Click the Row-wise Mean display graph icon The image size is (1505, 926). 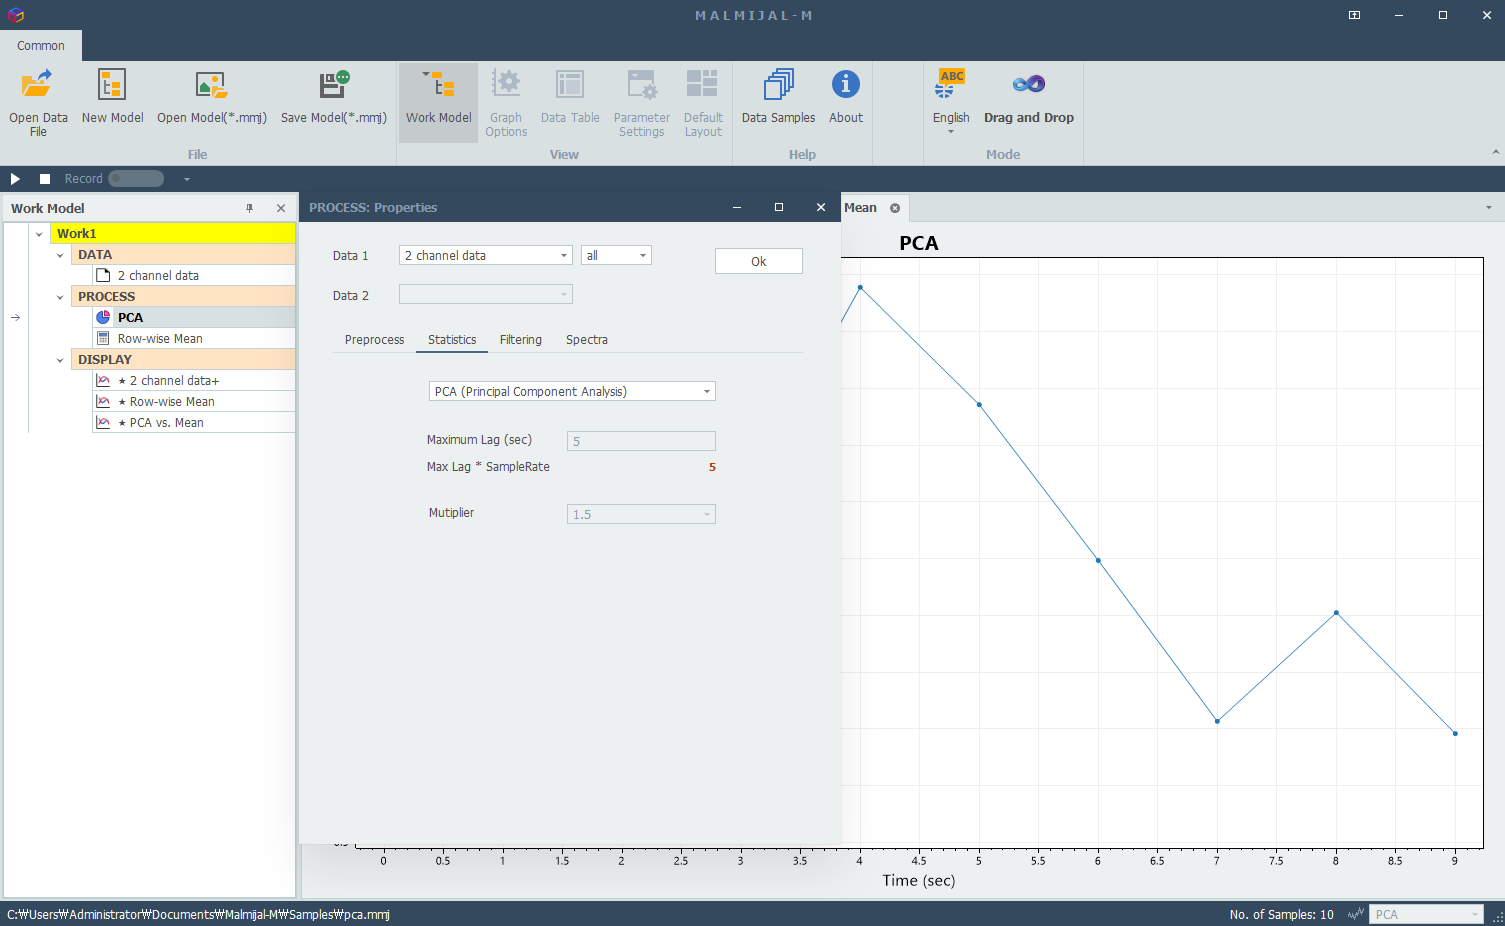103,401
